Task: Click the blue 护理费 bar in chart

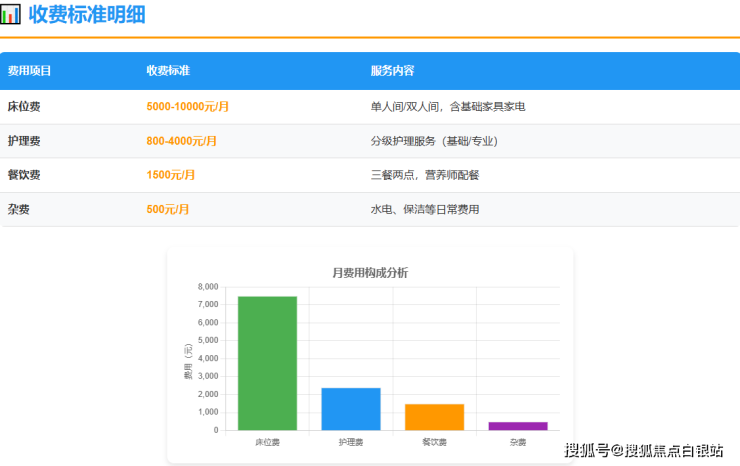Action: (351, 409)
